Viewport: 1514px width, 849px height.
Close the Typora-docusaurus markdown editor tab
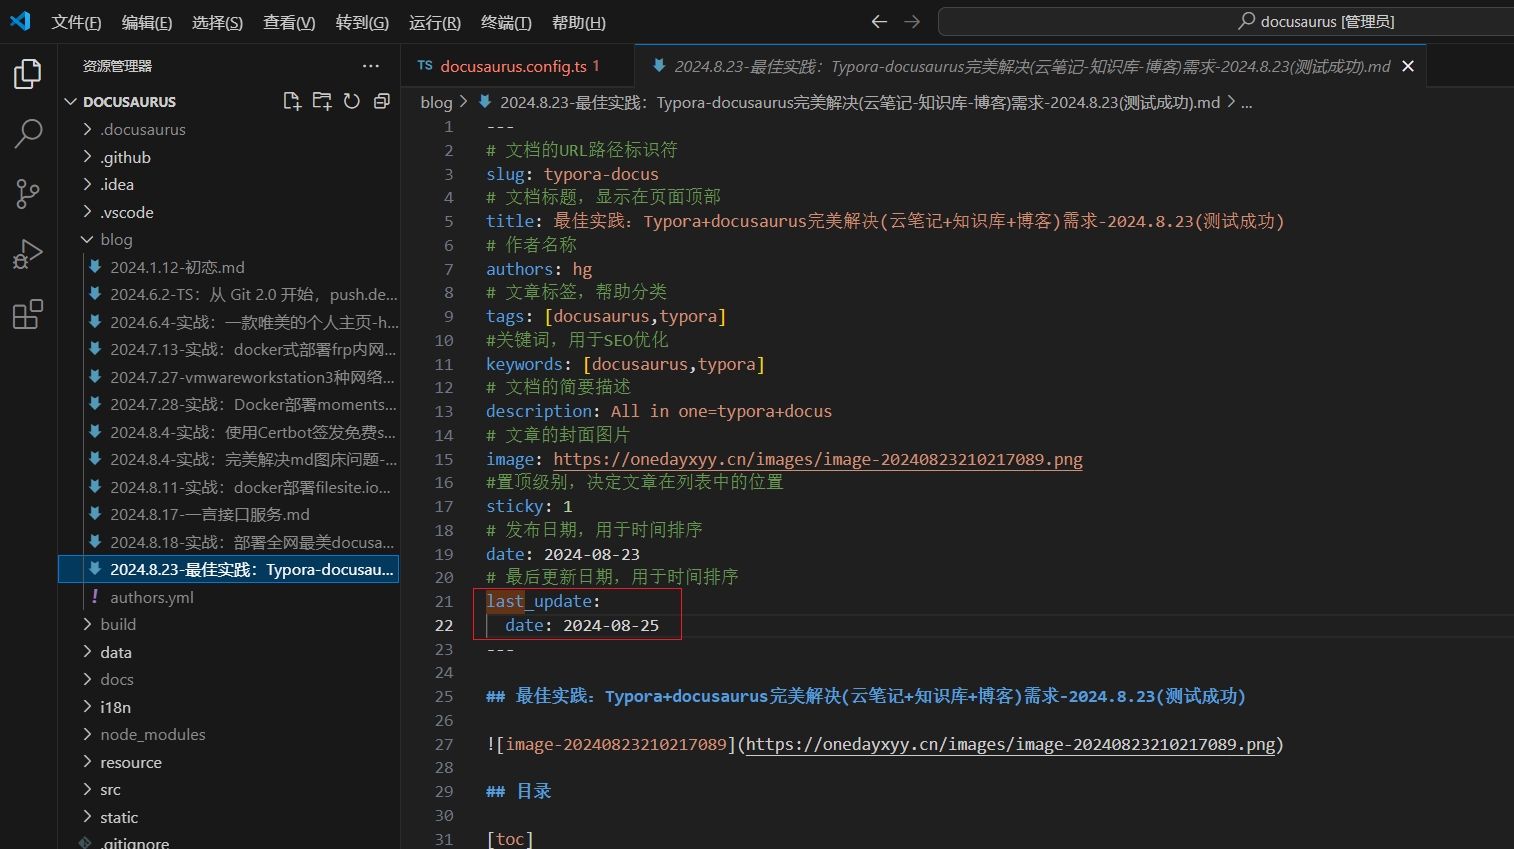[x=1408, y=66]
